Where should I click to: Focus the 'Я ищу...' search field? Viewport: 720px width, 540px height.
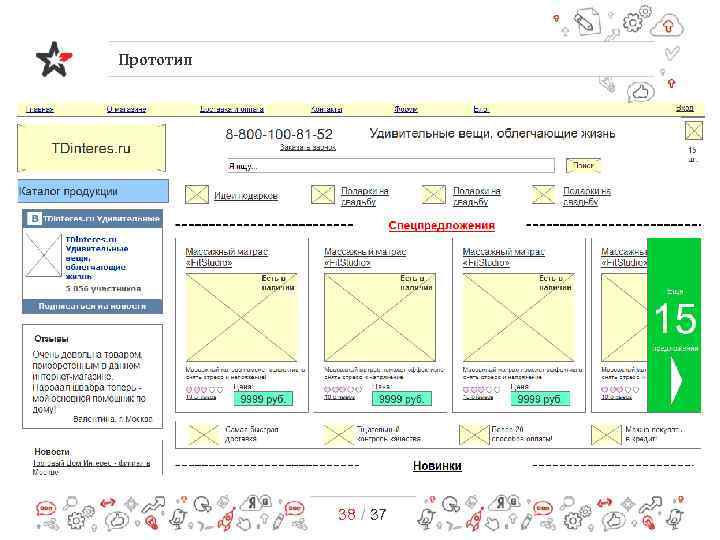tap(390, 166)
